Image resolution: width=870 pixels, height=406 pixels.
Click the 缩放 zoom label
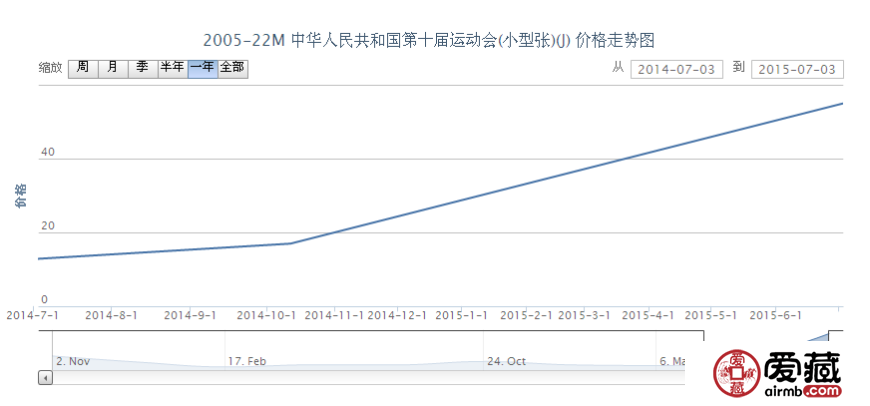[x=50, y=69]
